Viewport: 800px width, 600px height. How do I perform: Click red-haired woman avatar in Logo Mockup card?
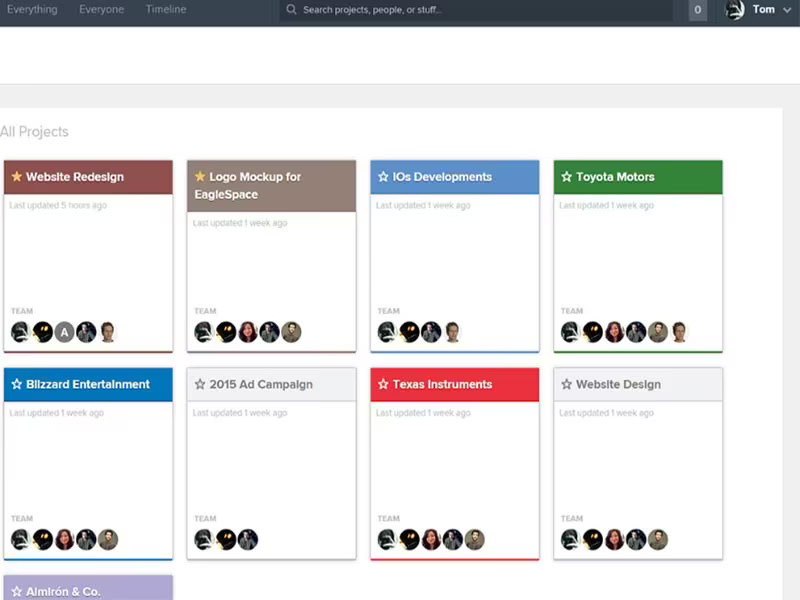pyautogui.click(x=247, y=332)
